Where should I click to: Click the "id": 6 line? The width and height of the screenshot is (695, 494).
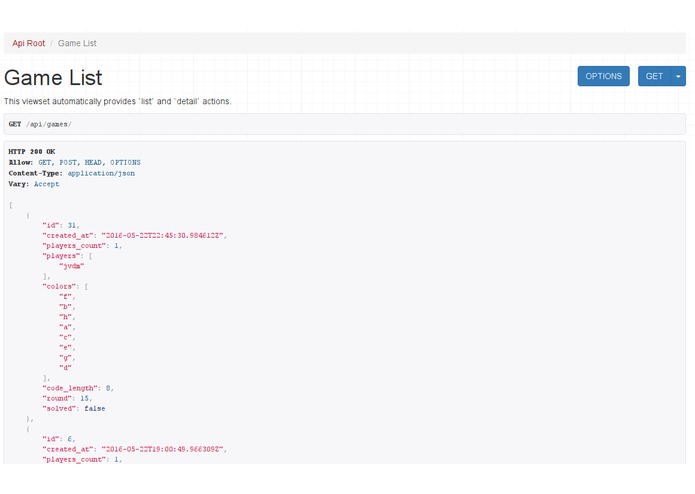tap(59, 439)
